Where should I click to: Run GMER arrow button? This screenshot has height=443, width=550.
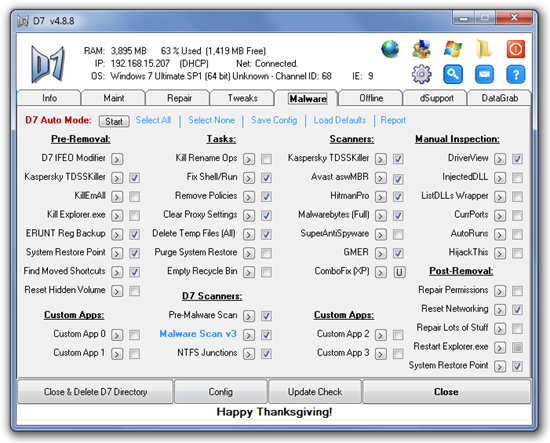tap(381, 253)
